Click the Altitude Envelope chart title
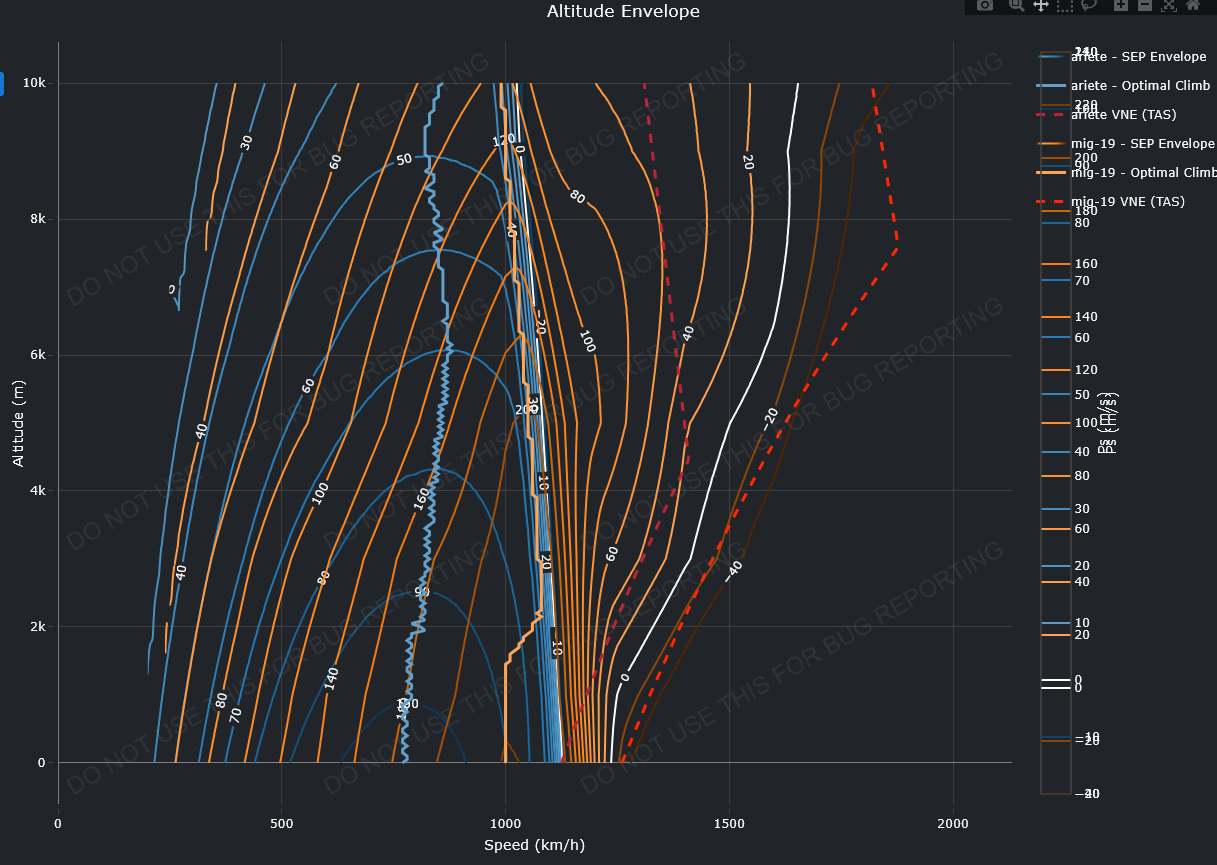1217x865 pixels. click(622, 12)
